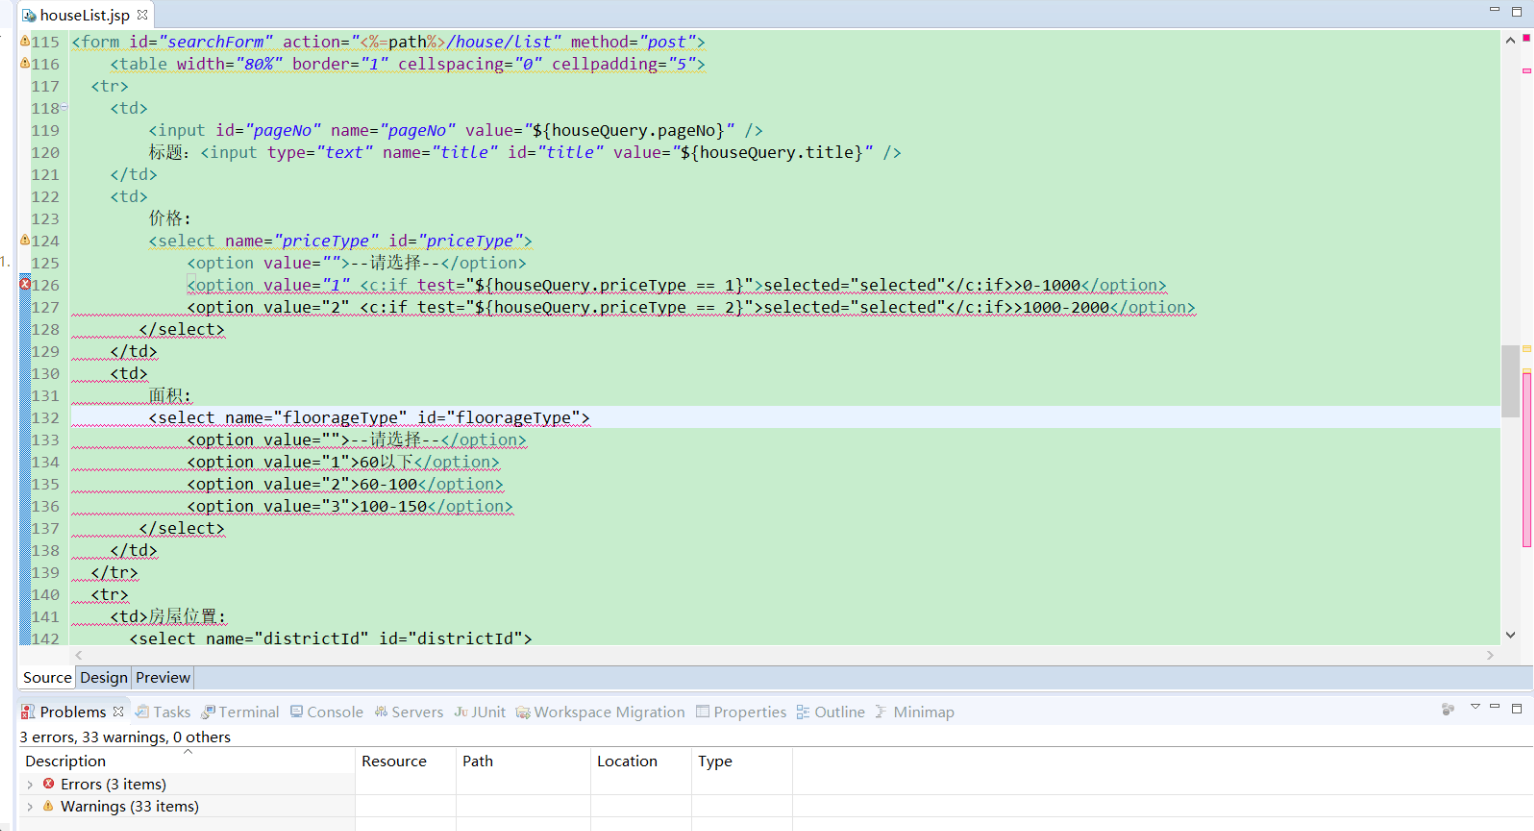The height and width of the screenshot is (831, 1534).
Task: Click the yellow warning marker in overview ruler
Action: point(1527,348)
